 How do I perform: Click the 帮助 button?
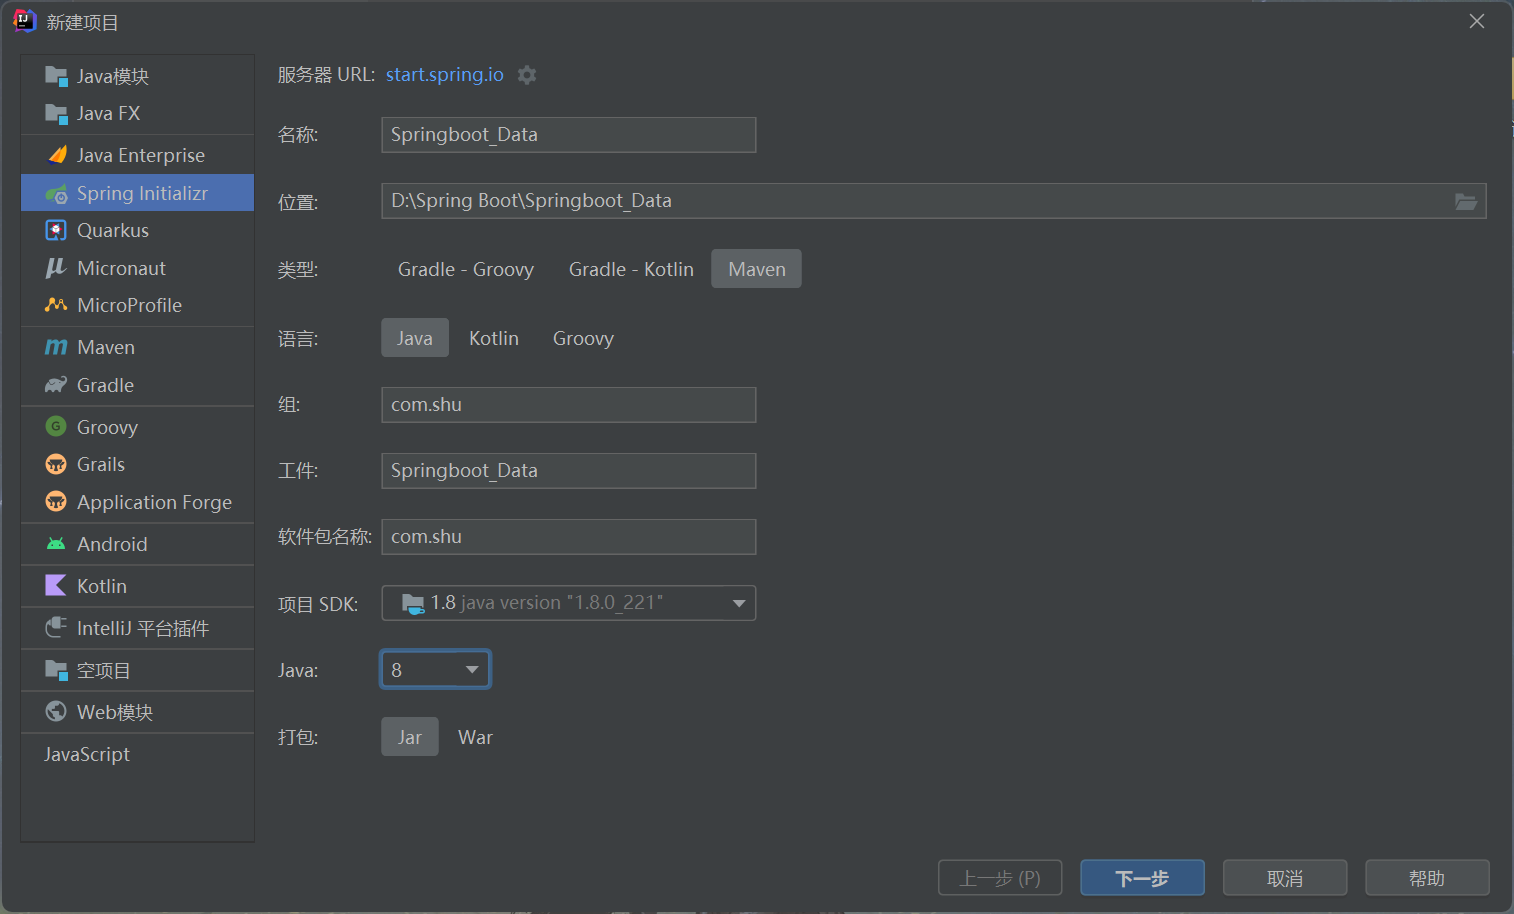[1427, 878]
